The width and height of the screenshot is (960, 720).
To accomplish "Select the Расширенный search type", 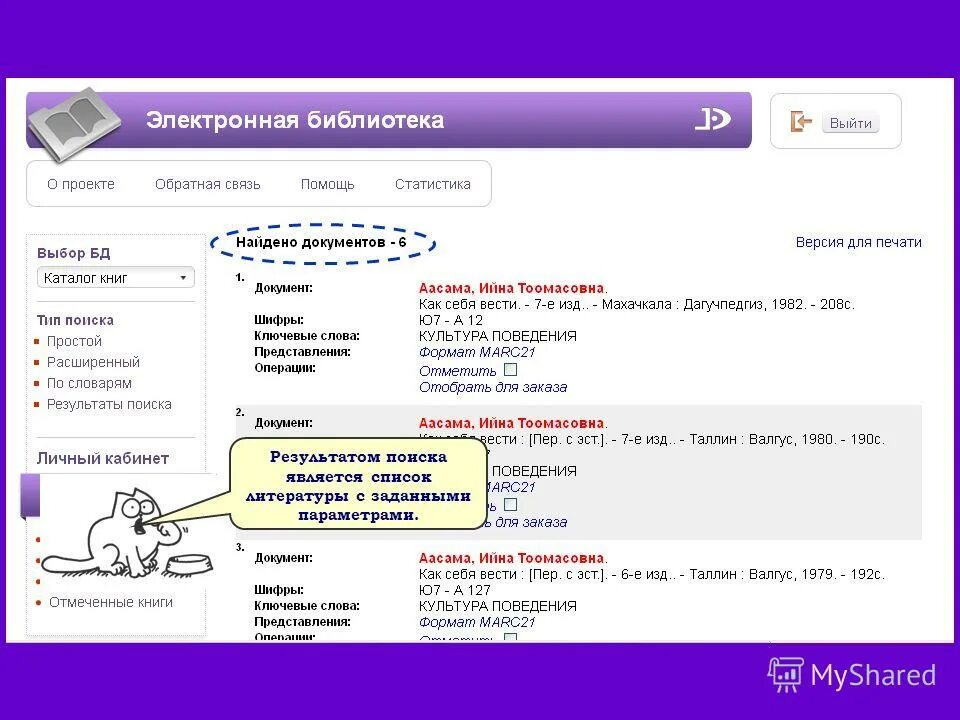I will [x=94, y=361].
